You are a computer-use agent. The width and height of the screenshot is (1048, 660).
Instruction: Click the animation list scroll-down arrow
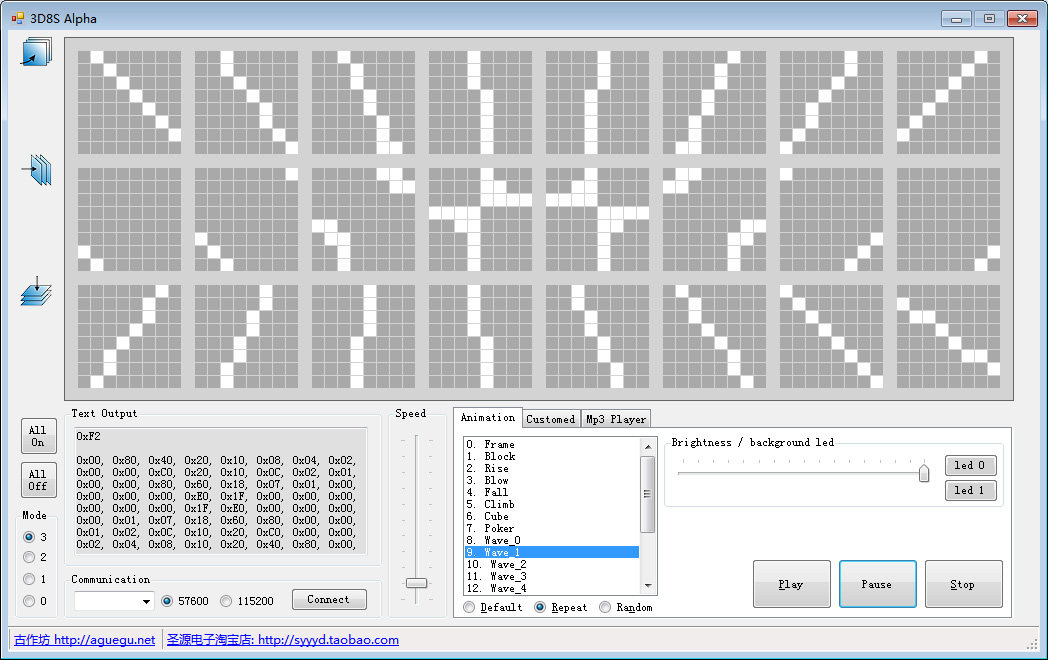tap(648, 586)
